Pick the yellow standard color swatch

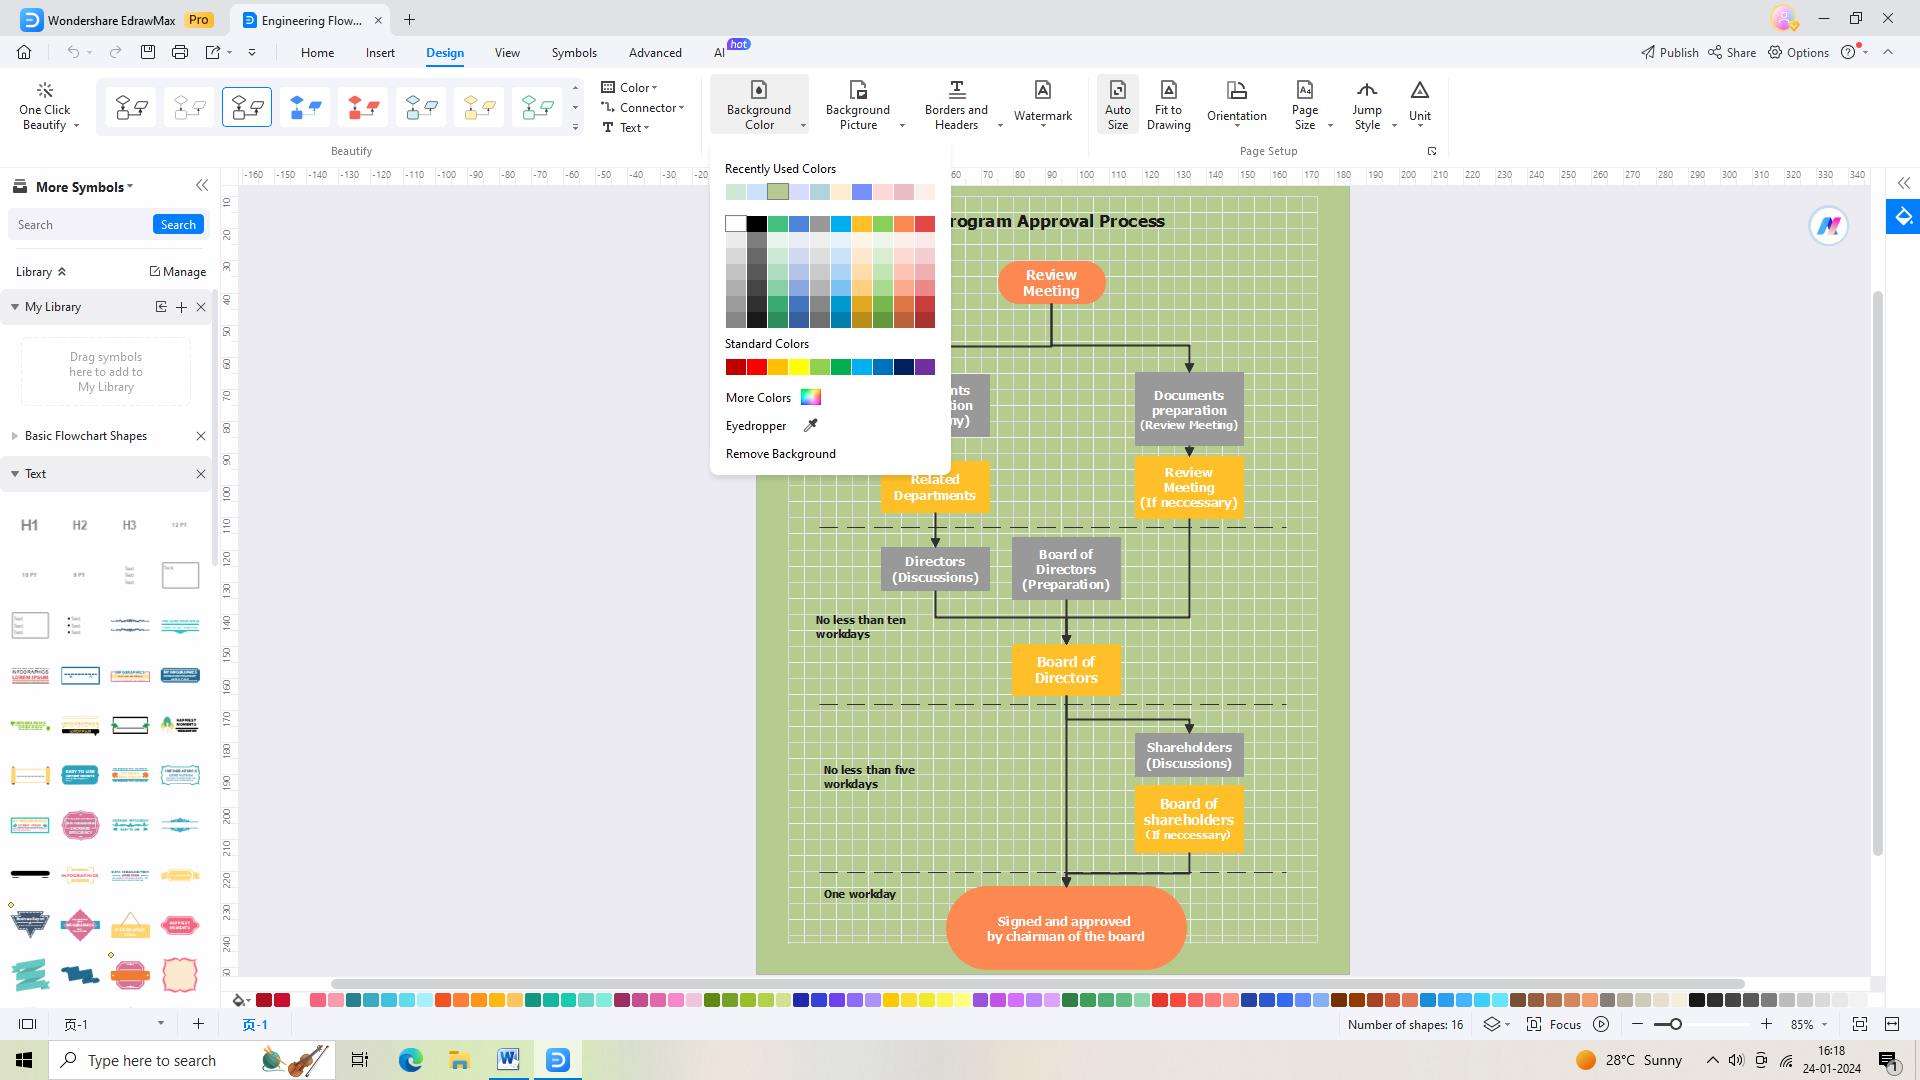798,367
